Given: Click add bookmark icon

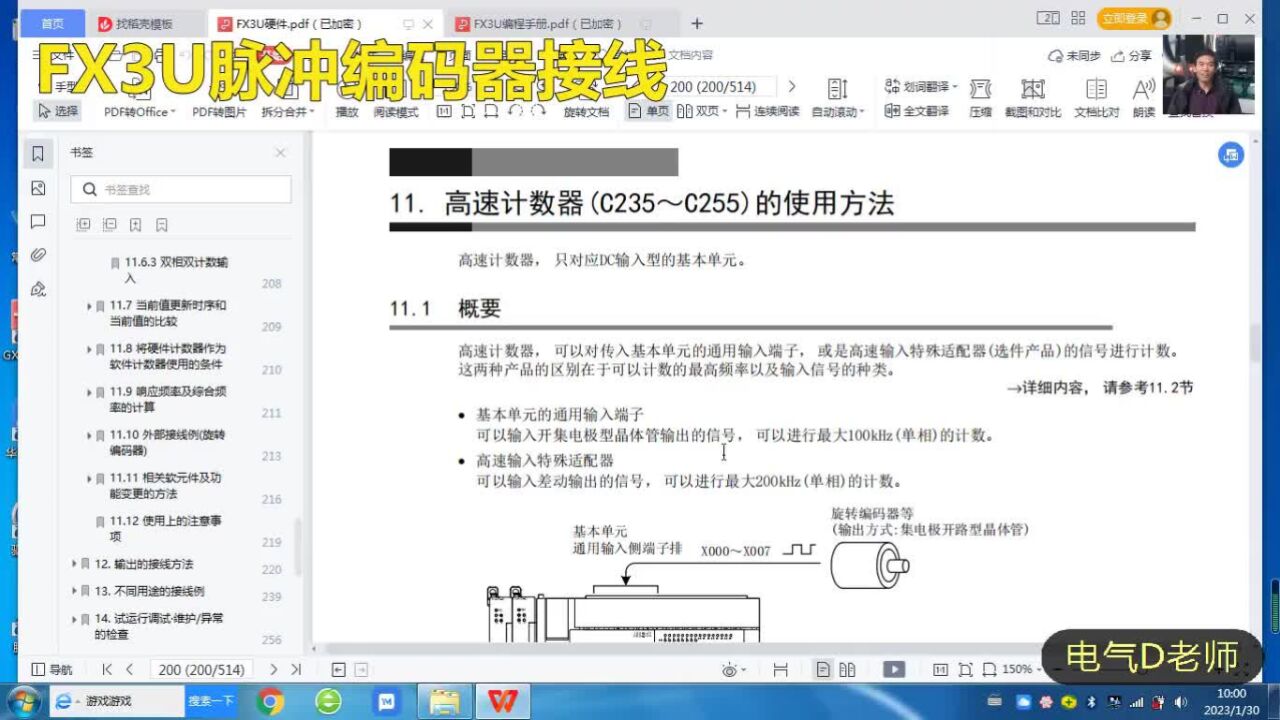Looking at the screenshot, I should (136, 225).
